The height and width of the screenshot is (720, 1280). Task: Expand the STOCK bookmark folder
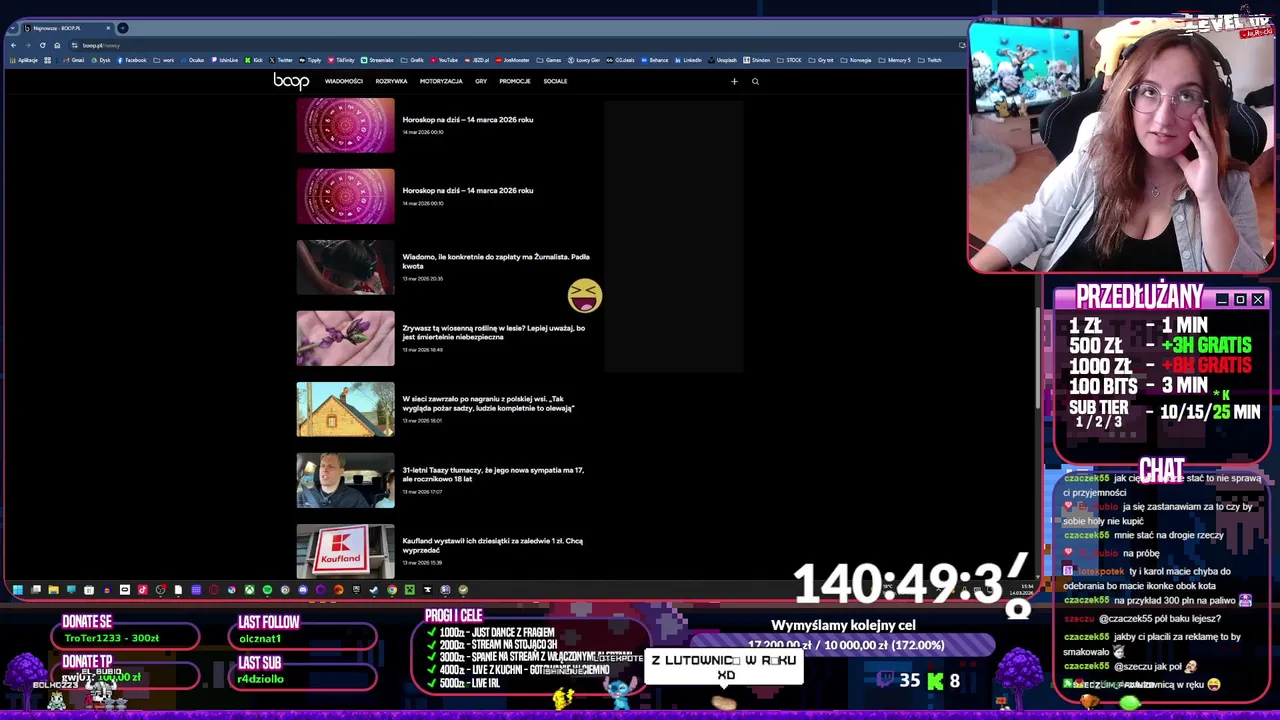pos(789,60)
